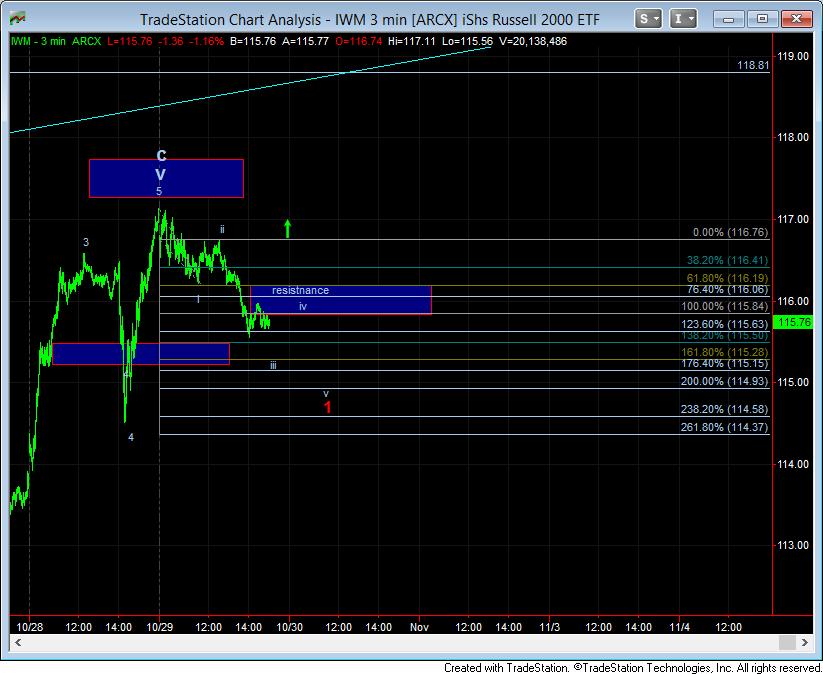Click the 238.20% (114.58) Fibonacci label
This screenshot has height=674, width=823.
[724, 409]
